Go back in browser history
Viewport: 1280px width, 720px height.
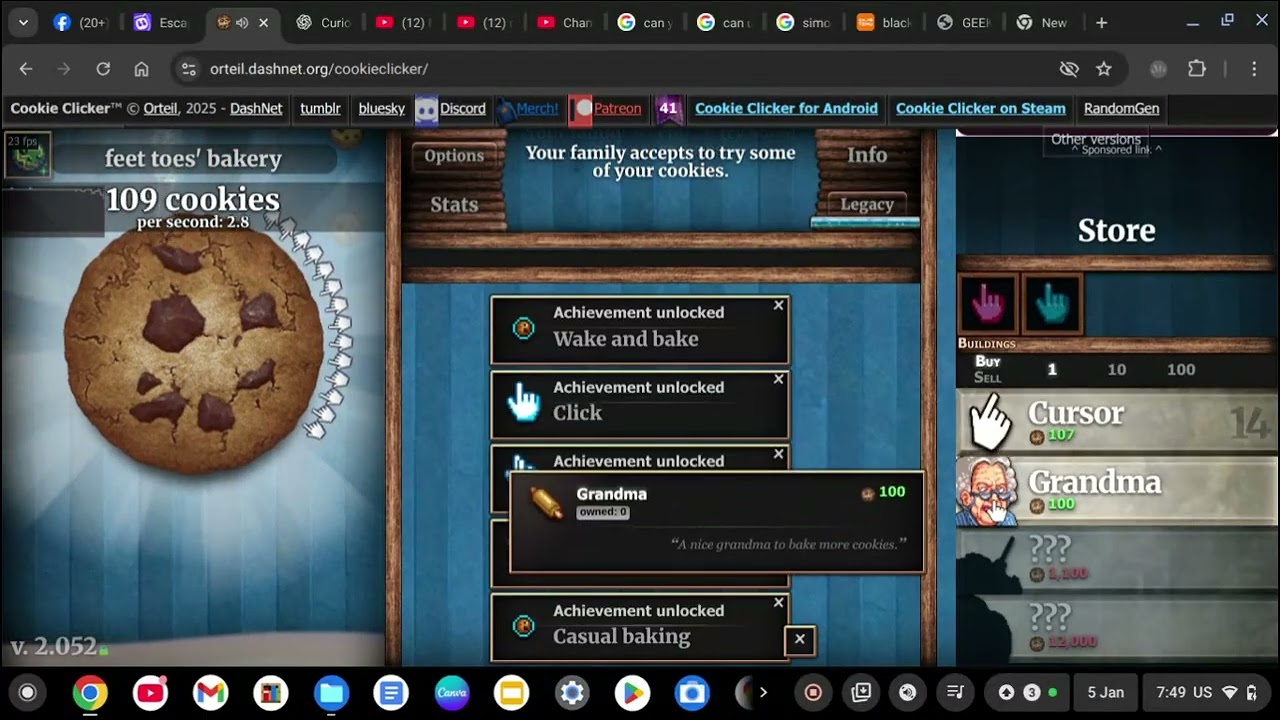[26, 69]
